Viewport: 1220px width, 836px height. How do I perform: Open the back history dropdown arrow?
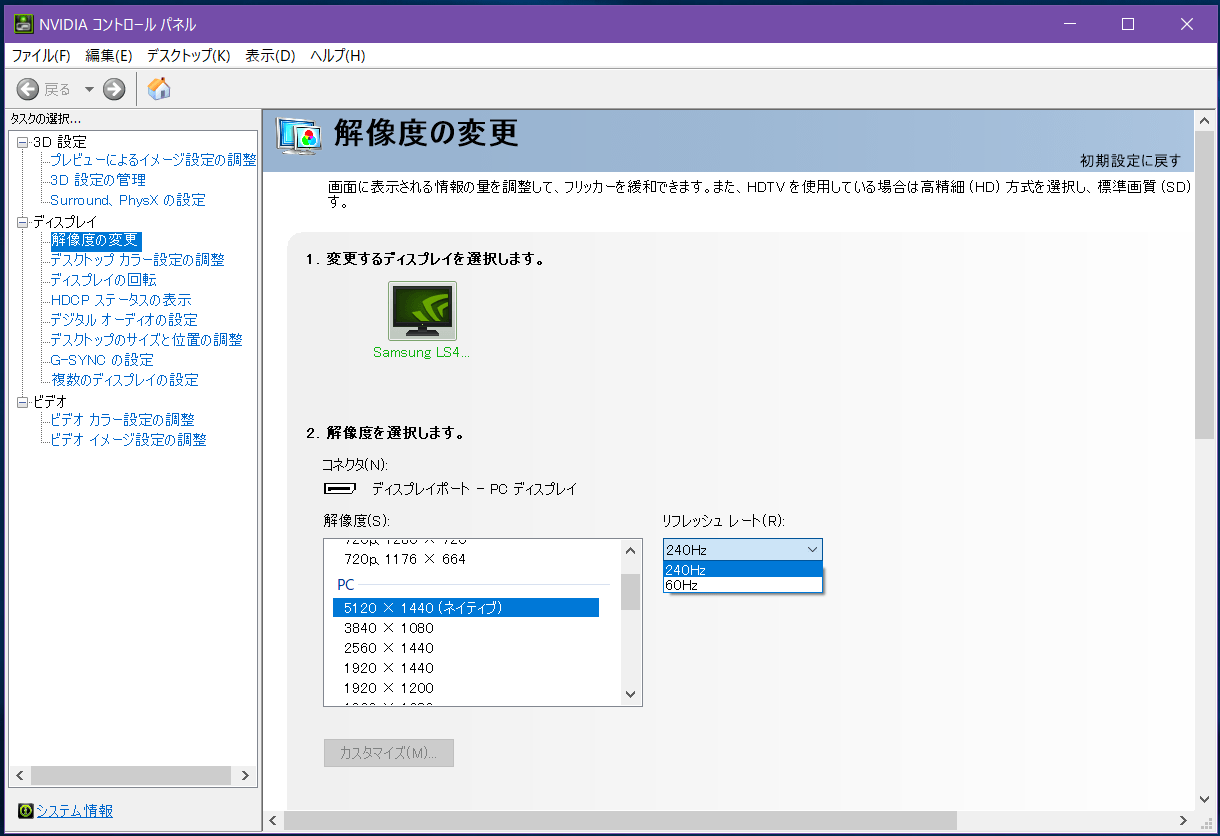pos(89,89)
